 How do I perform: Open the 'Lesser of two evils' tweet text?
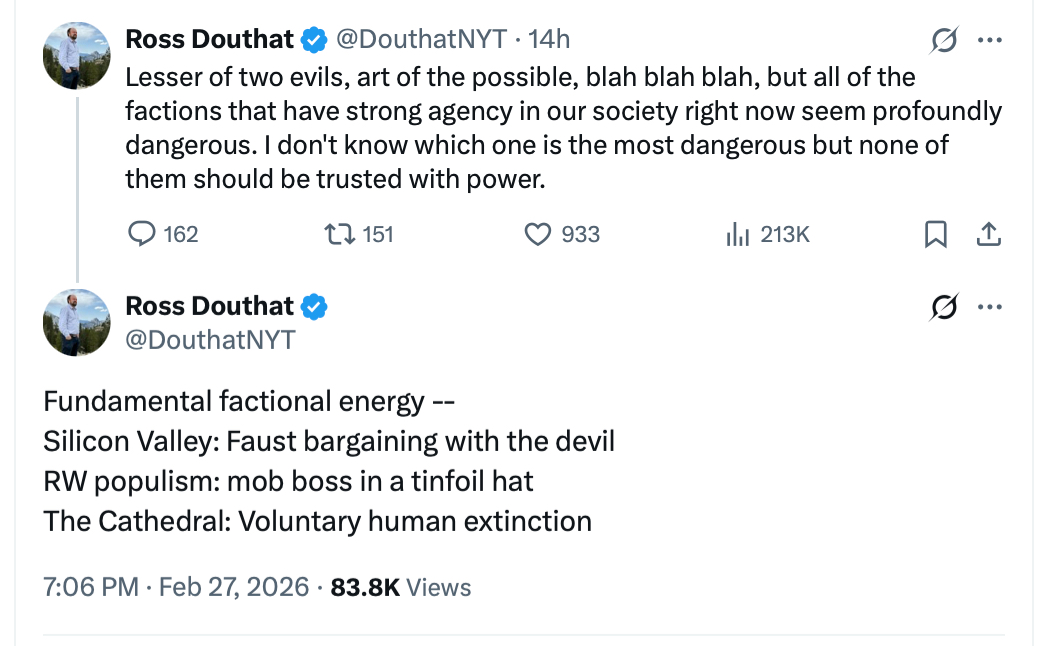(560, 128)
